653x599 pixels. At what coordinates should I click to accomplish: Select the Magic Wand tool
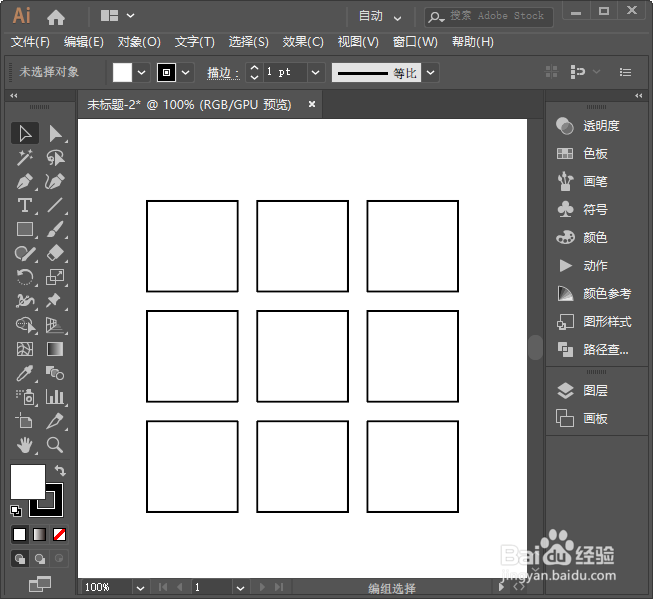pos(25,158)
